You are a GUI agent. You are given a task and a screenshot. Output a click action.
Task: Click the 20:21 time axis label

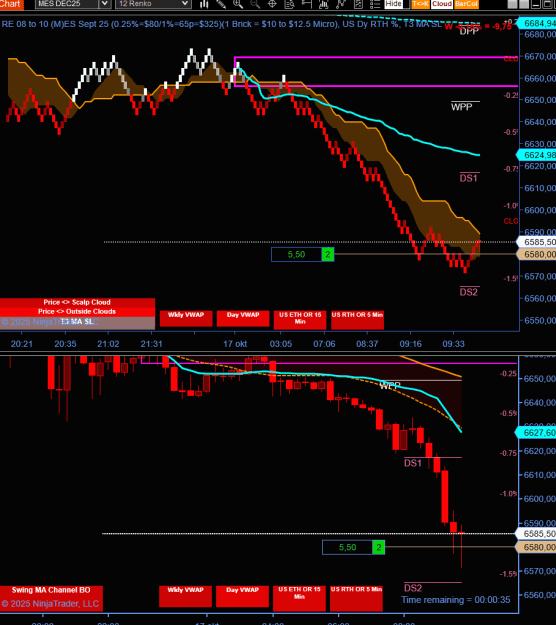coord(22,344)
